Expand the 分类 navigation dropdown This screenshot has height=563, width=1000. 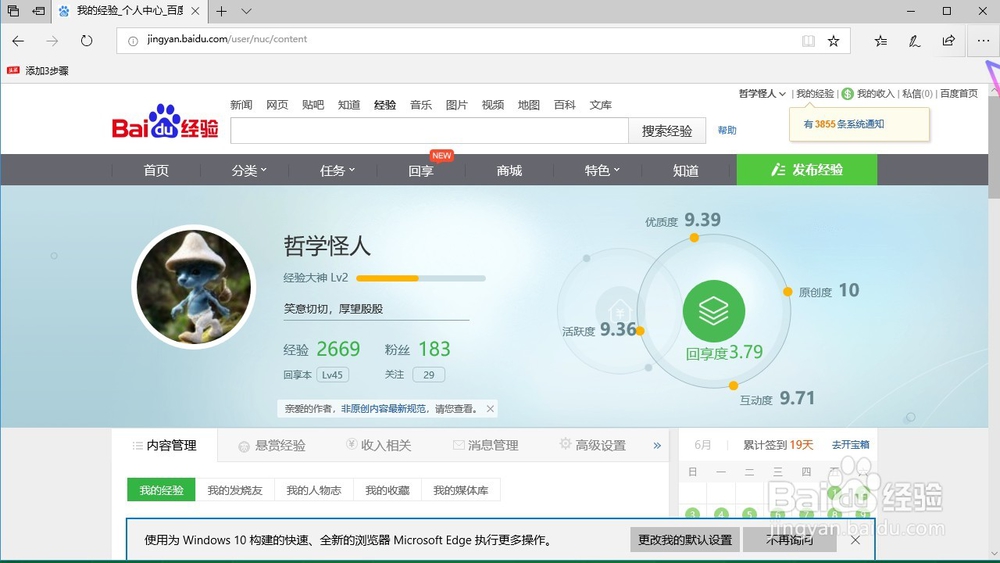coord(249,170)
